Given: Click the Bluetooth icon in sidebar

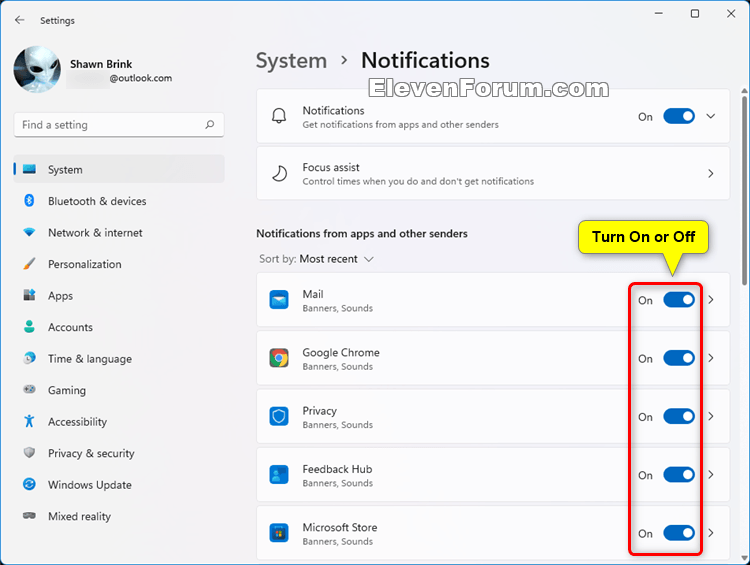Looking at the screenshot, I should 29,201.
